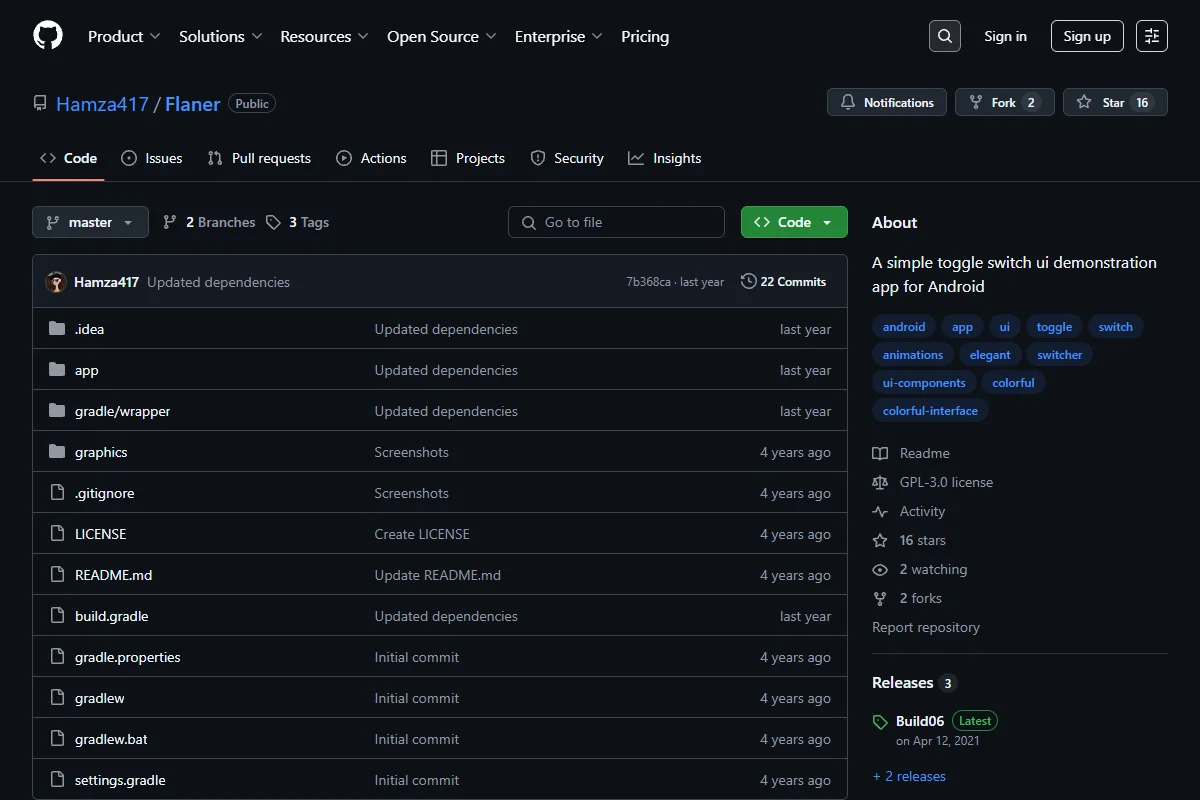The width and height of the screenshot is (1200, 800).
Task: Open the Pull requests tab
Action: 259,158
